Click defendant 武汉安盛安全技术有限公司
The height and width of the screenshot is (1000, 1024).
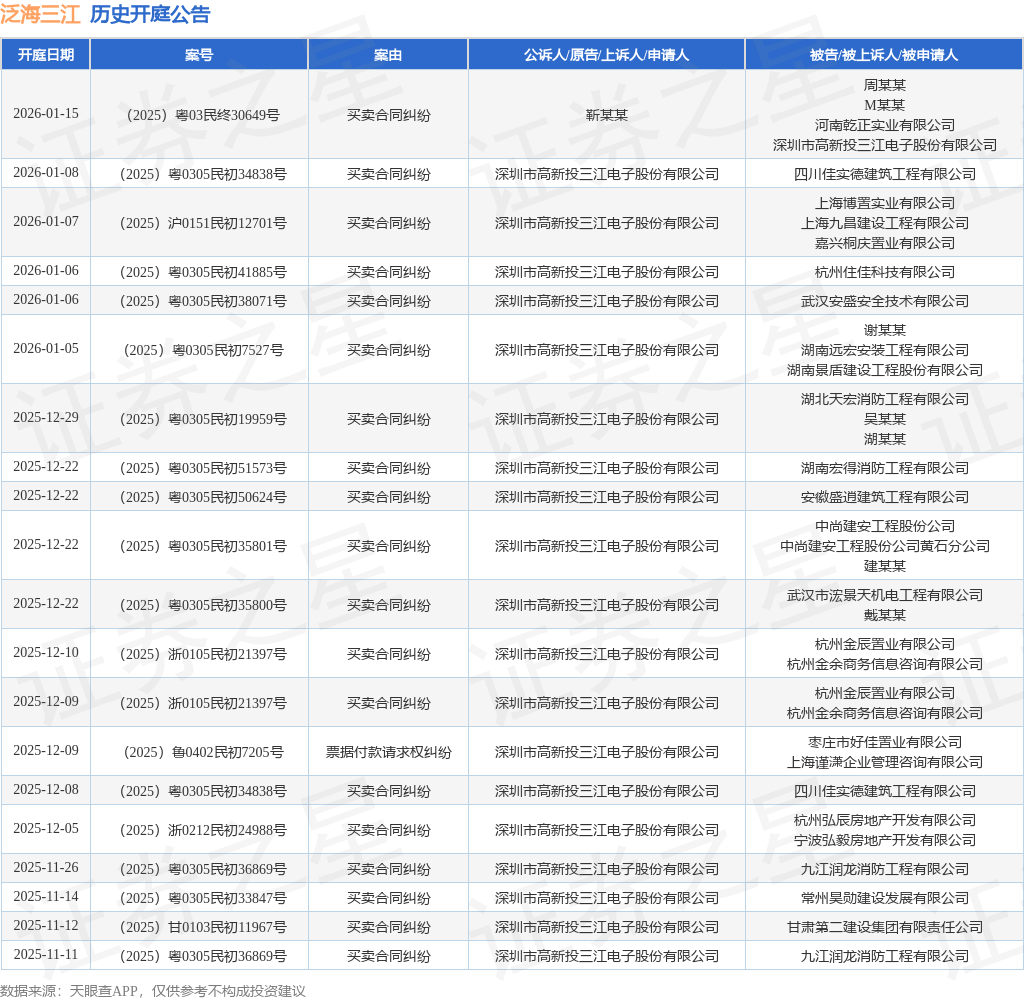pos(884,301)
